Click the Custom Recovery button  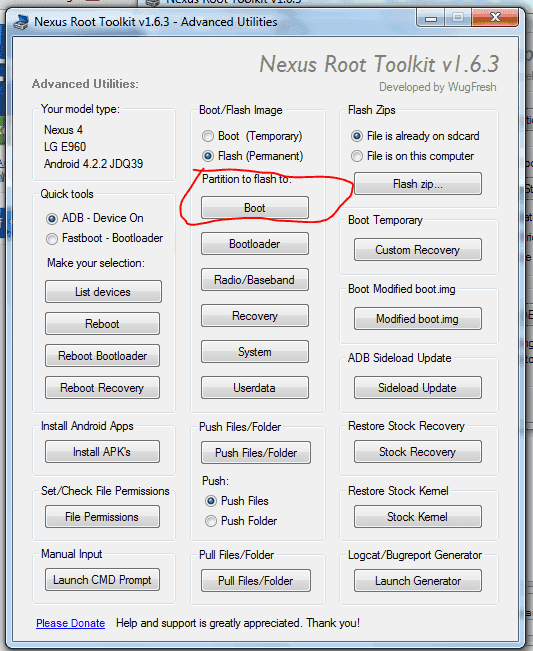tap(418, 250)
